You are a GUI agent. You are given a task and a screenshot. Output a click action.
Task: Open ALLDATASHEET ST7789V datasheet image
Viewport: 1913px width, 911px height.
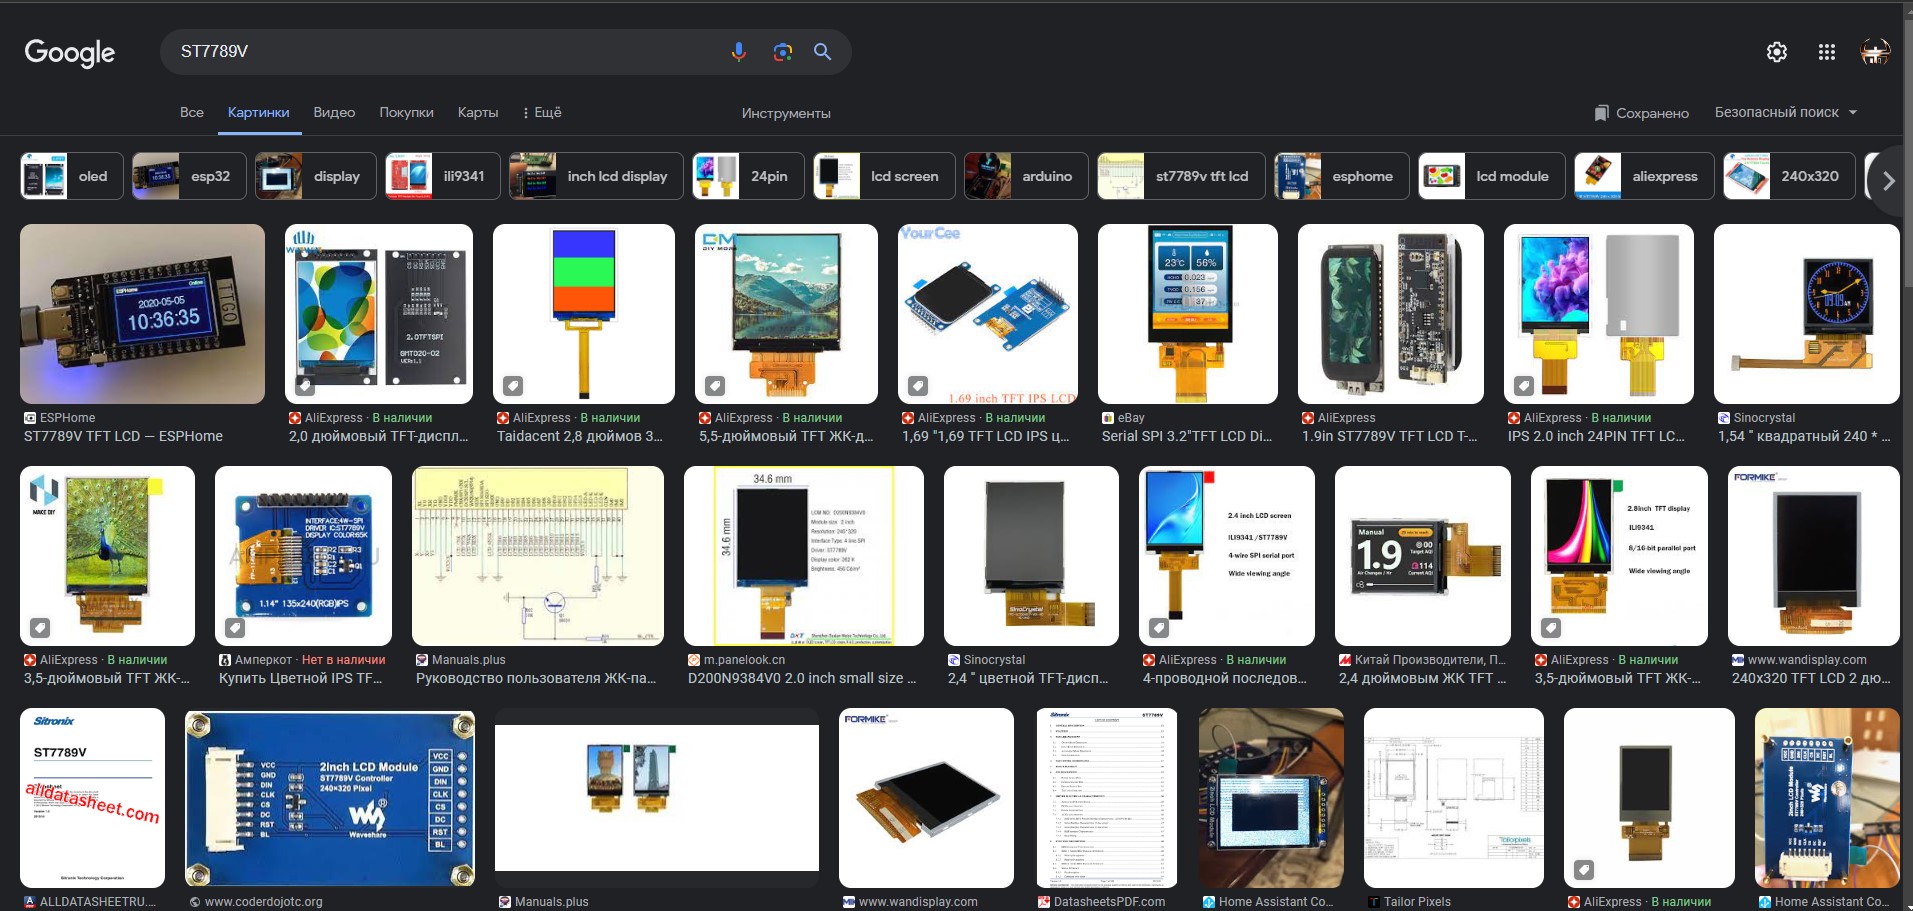pos(92,798)
